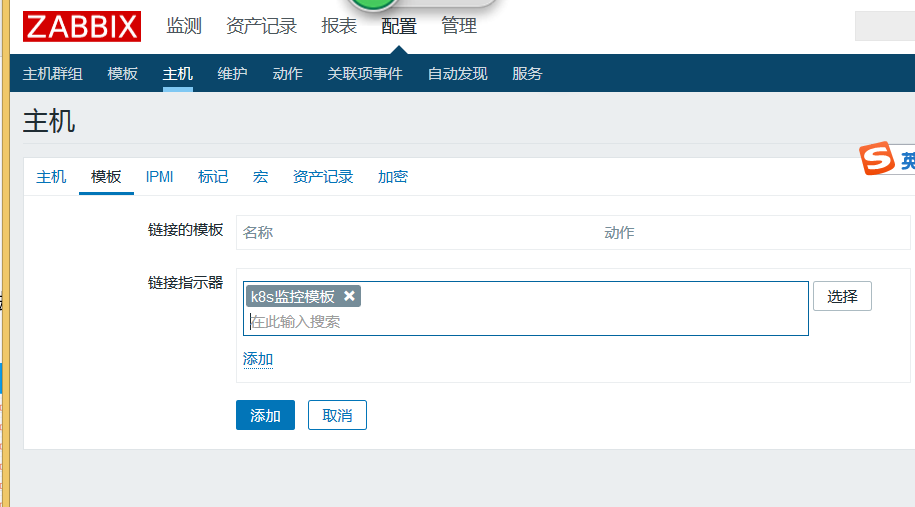
Task: Click the dotted 添加 link under search box
Action: pos(258,359)
